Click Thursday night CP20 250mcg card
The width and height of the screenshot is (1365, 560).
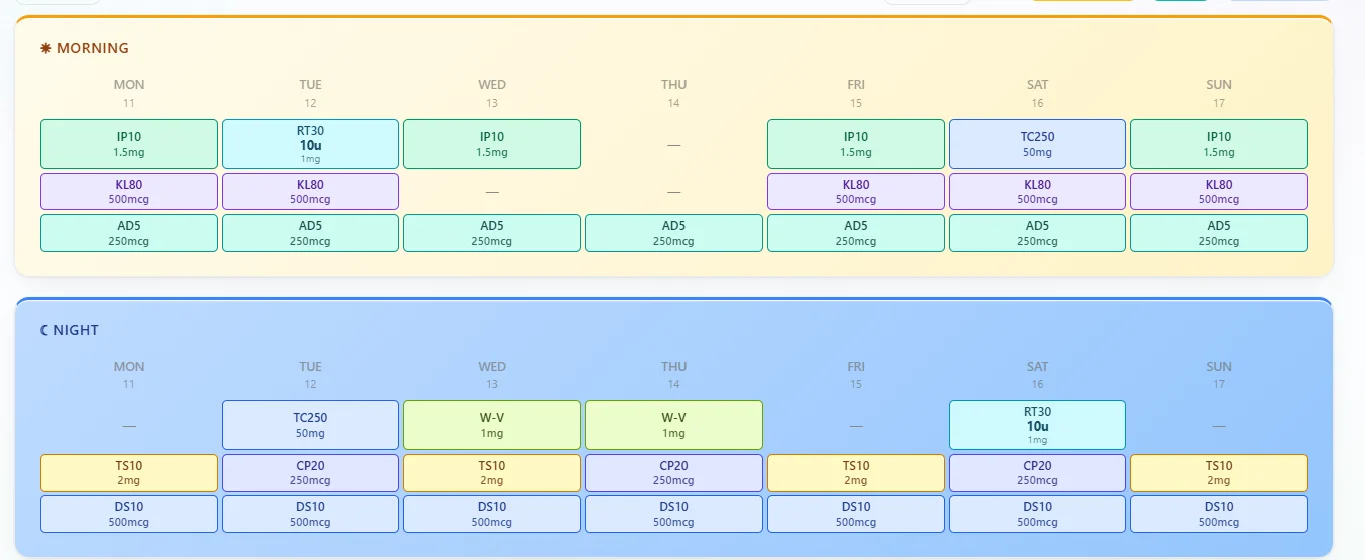pos(674,473)
